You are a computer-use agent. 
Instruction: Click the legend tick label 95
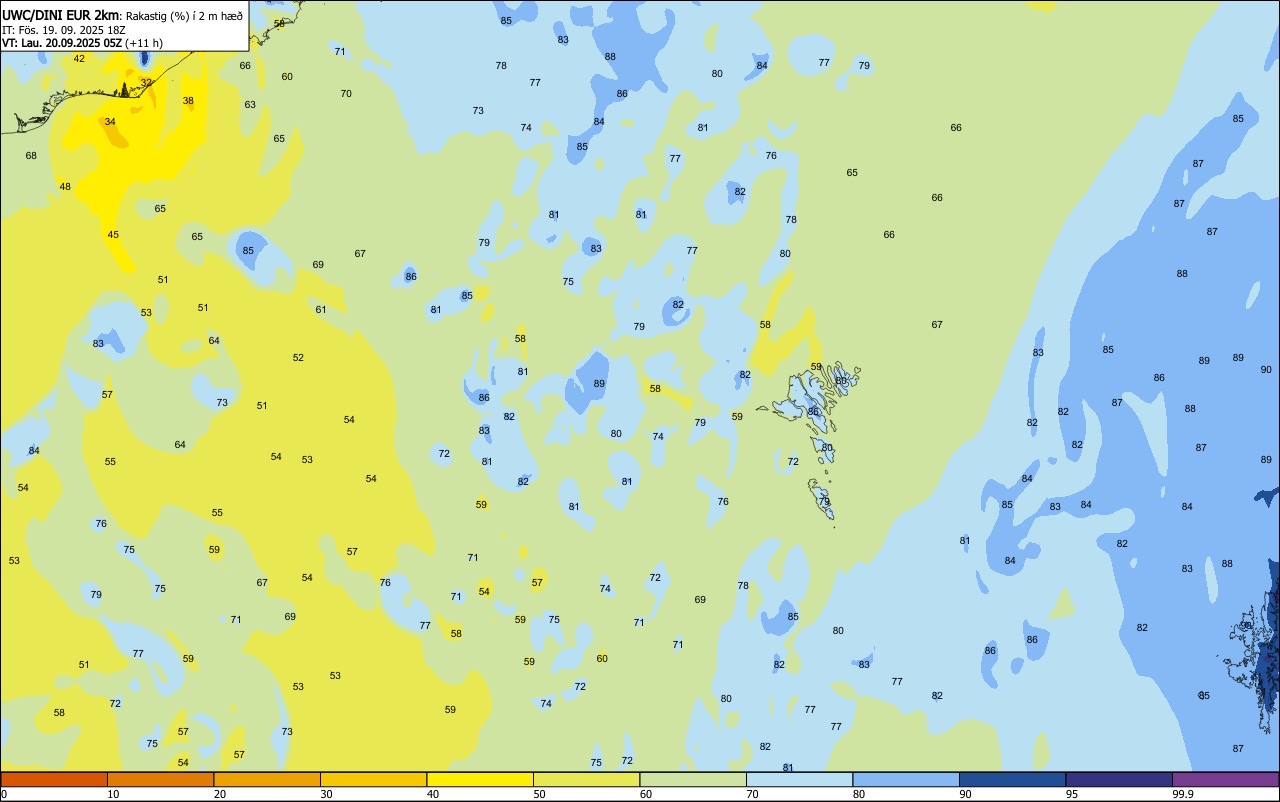(x=1072, y=794)
